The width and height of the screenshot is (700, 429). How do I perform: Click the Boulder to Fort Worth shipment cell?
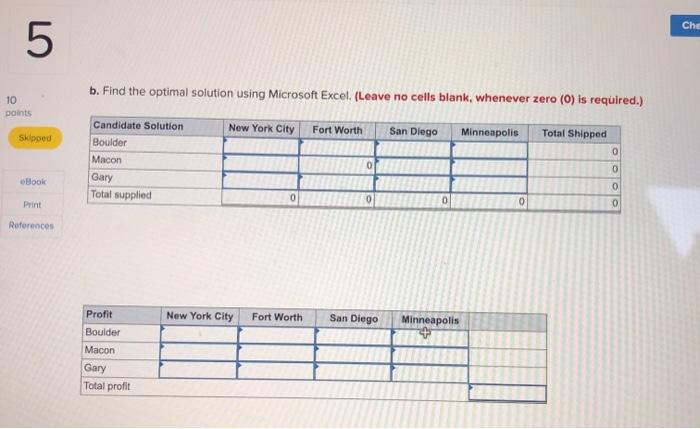(337, 148)
